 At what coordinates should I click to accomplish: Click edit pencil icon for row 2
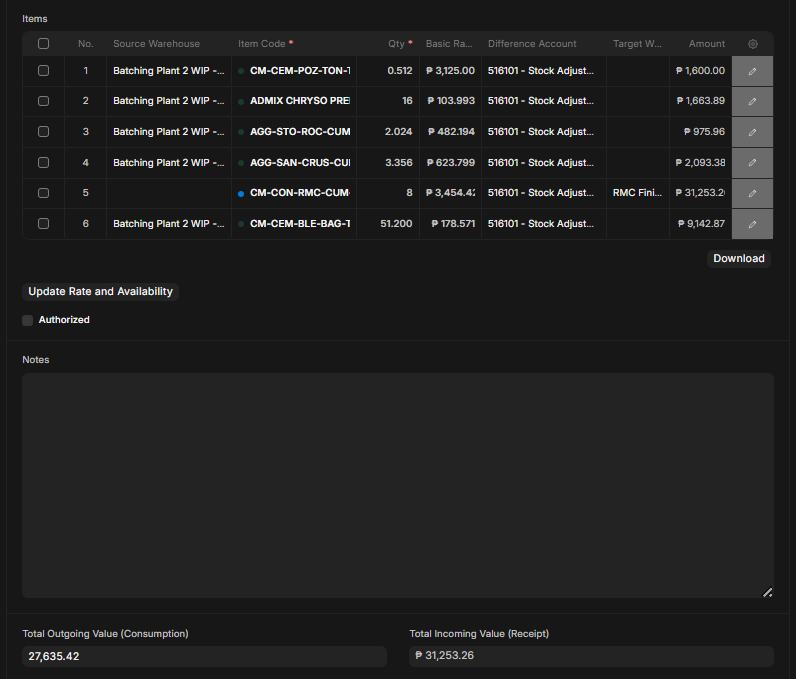(752, 101)
